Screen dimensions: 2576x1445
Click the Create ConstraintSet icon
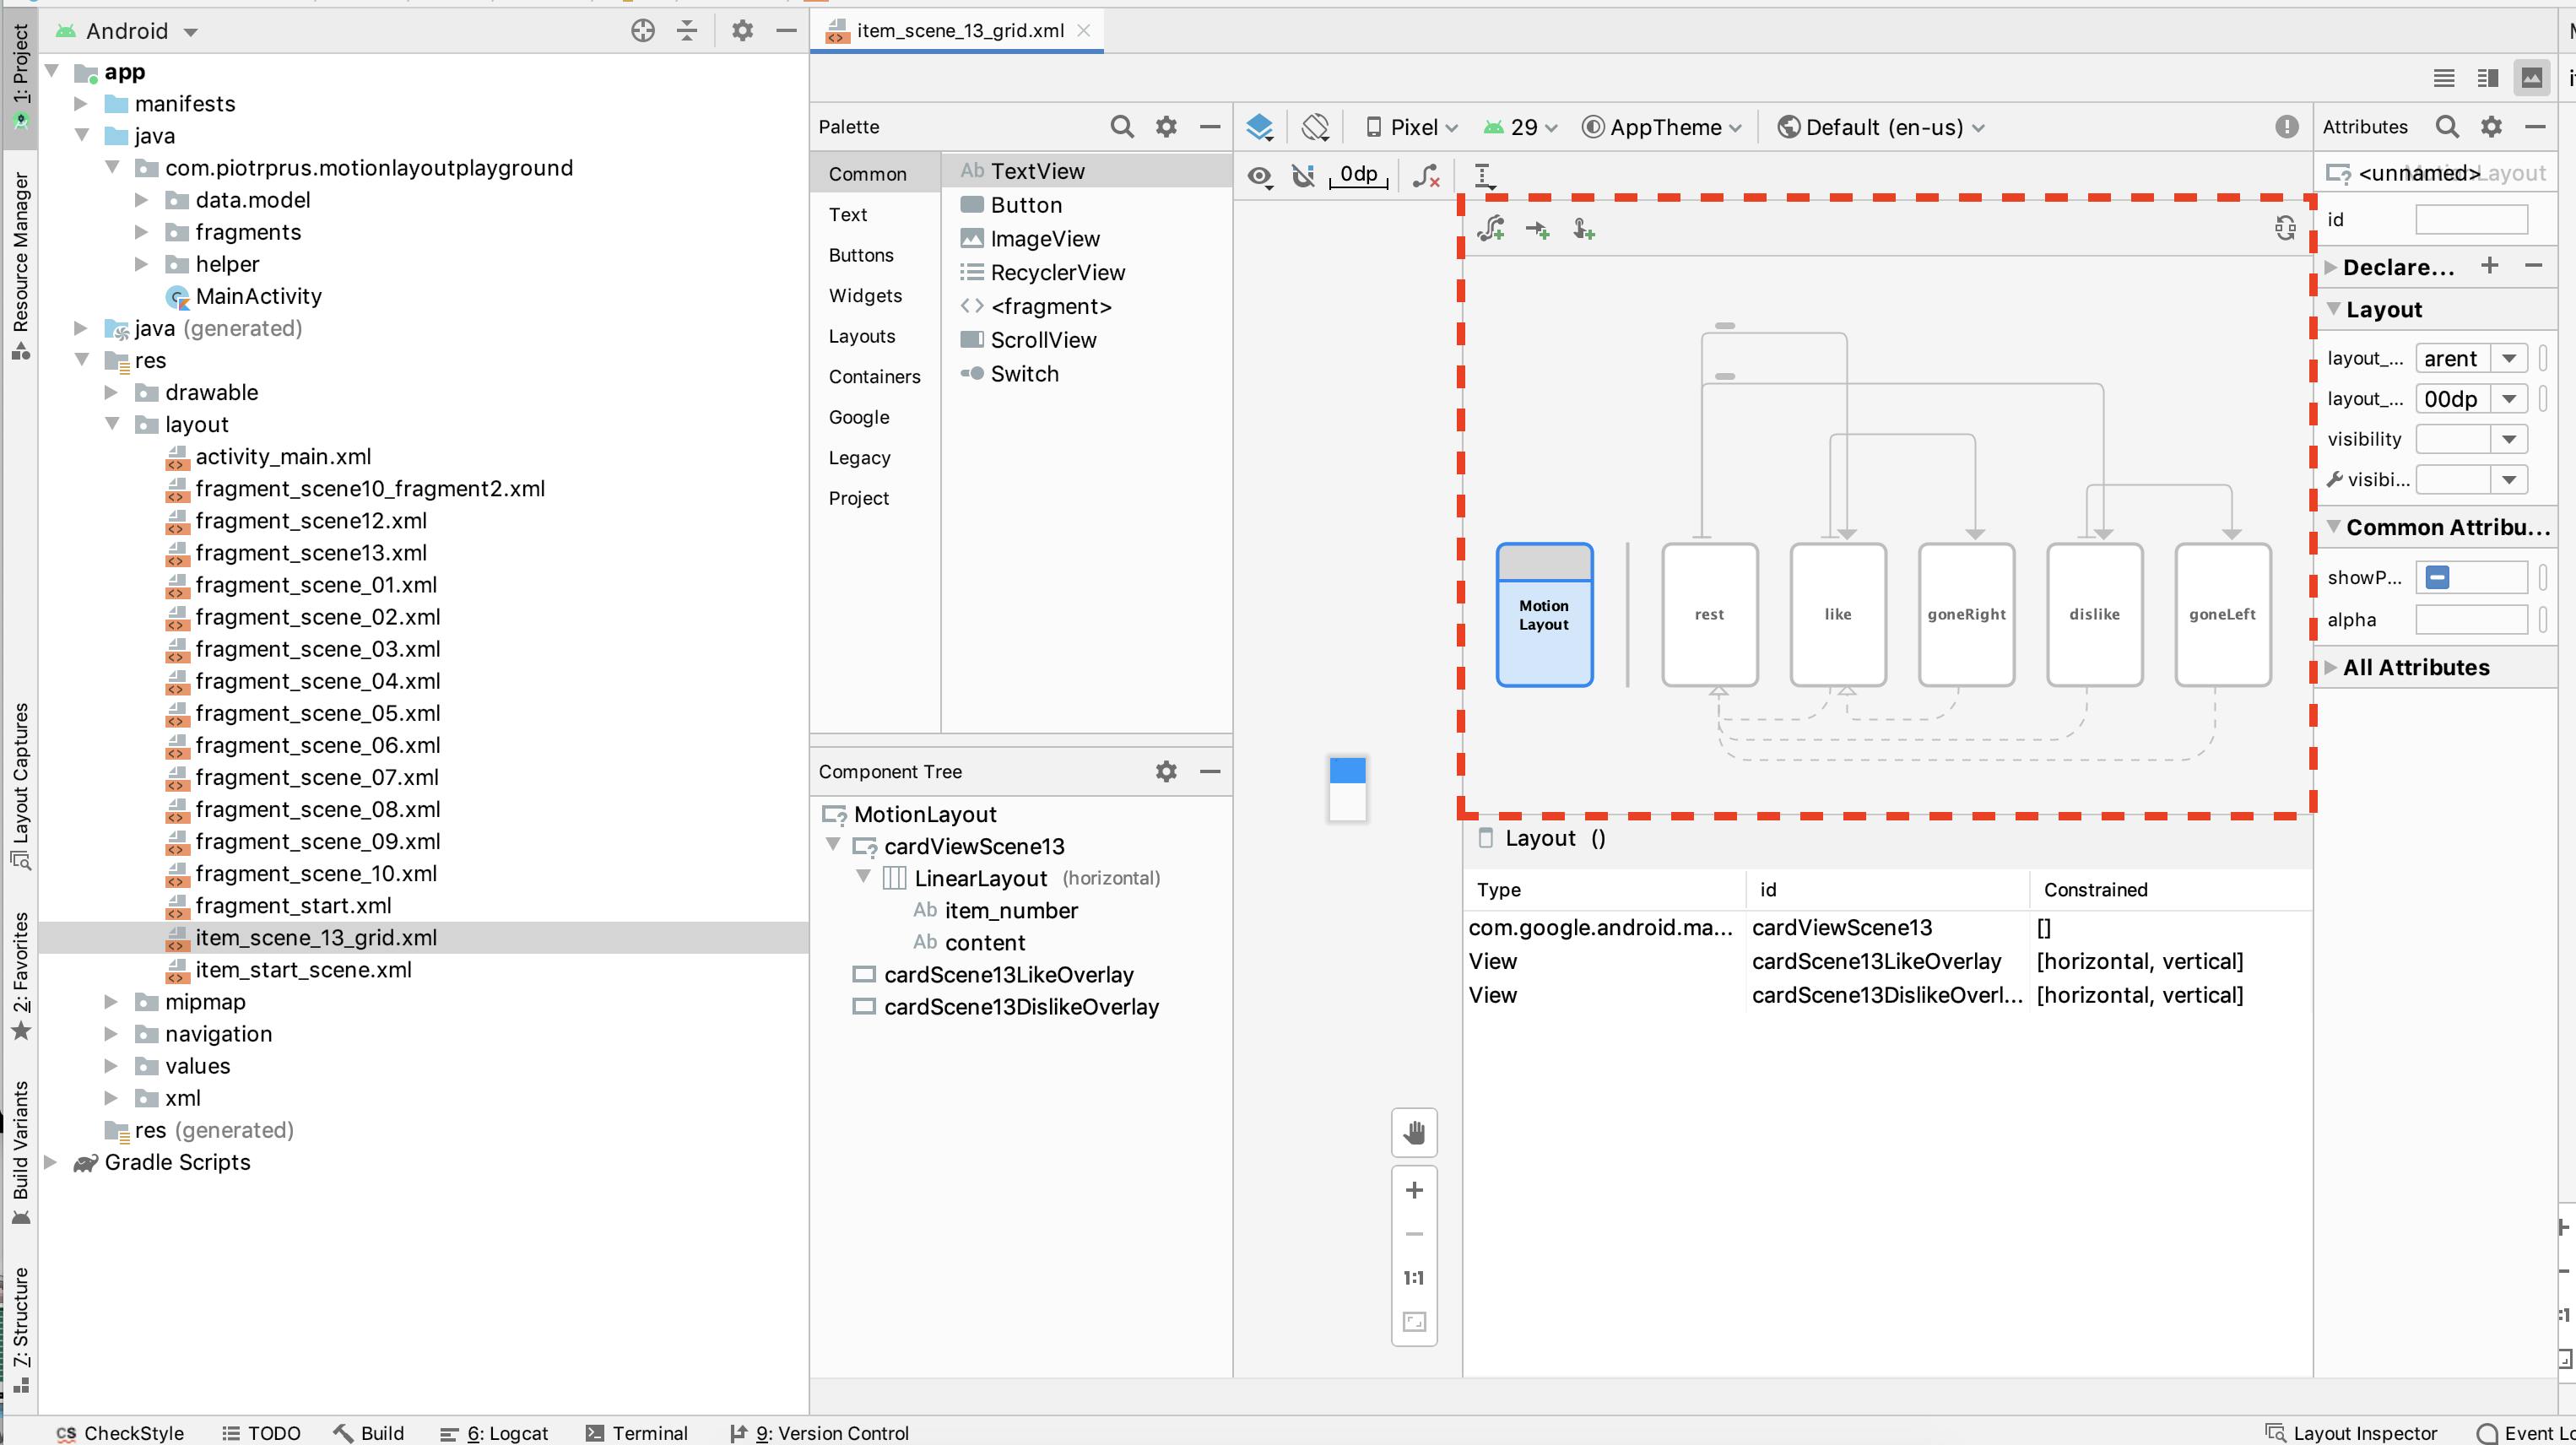point(1491,229)
